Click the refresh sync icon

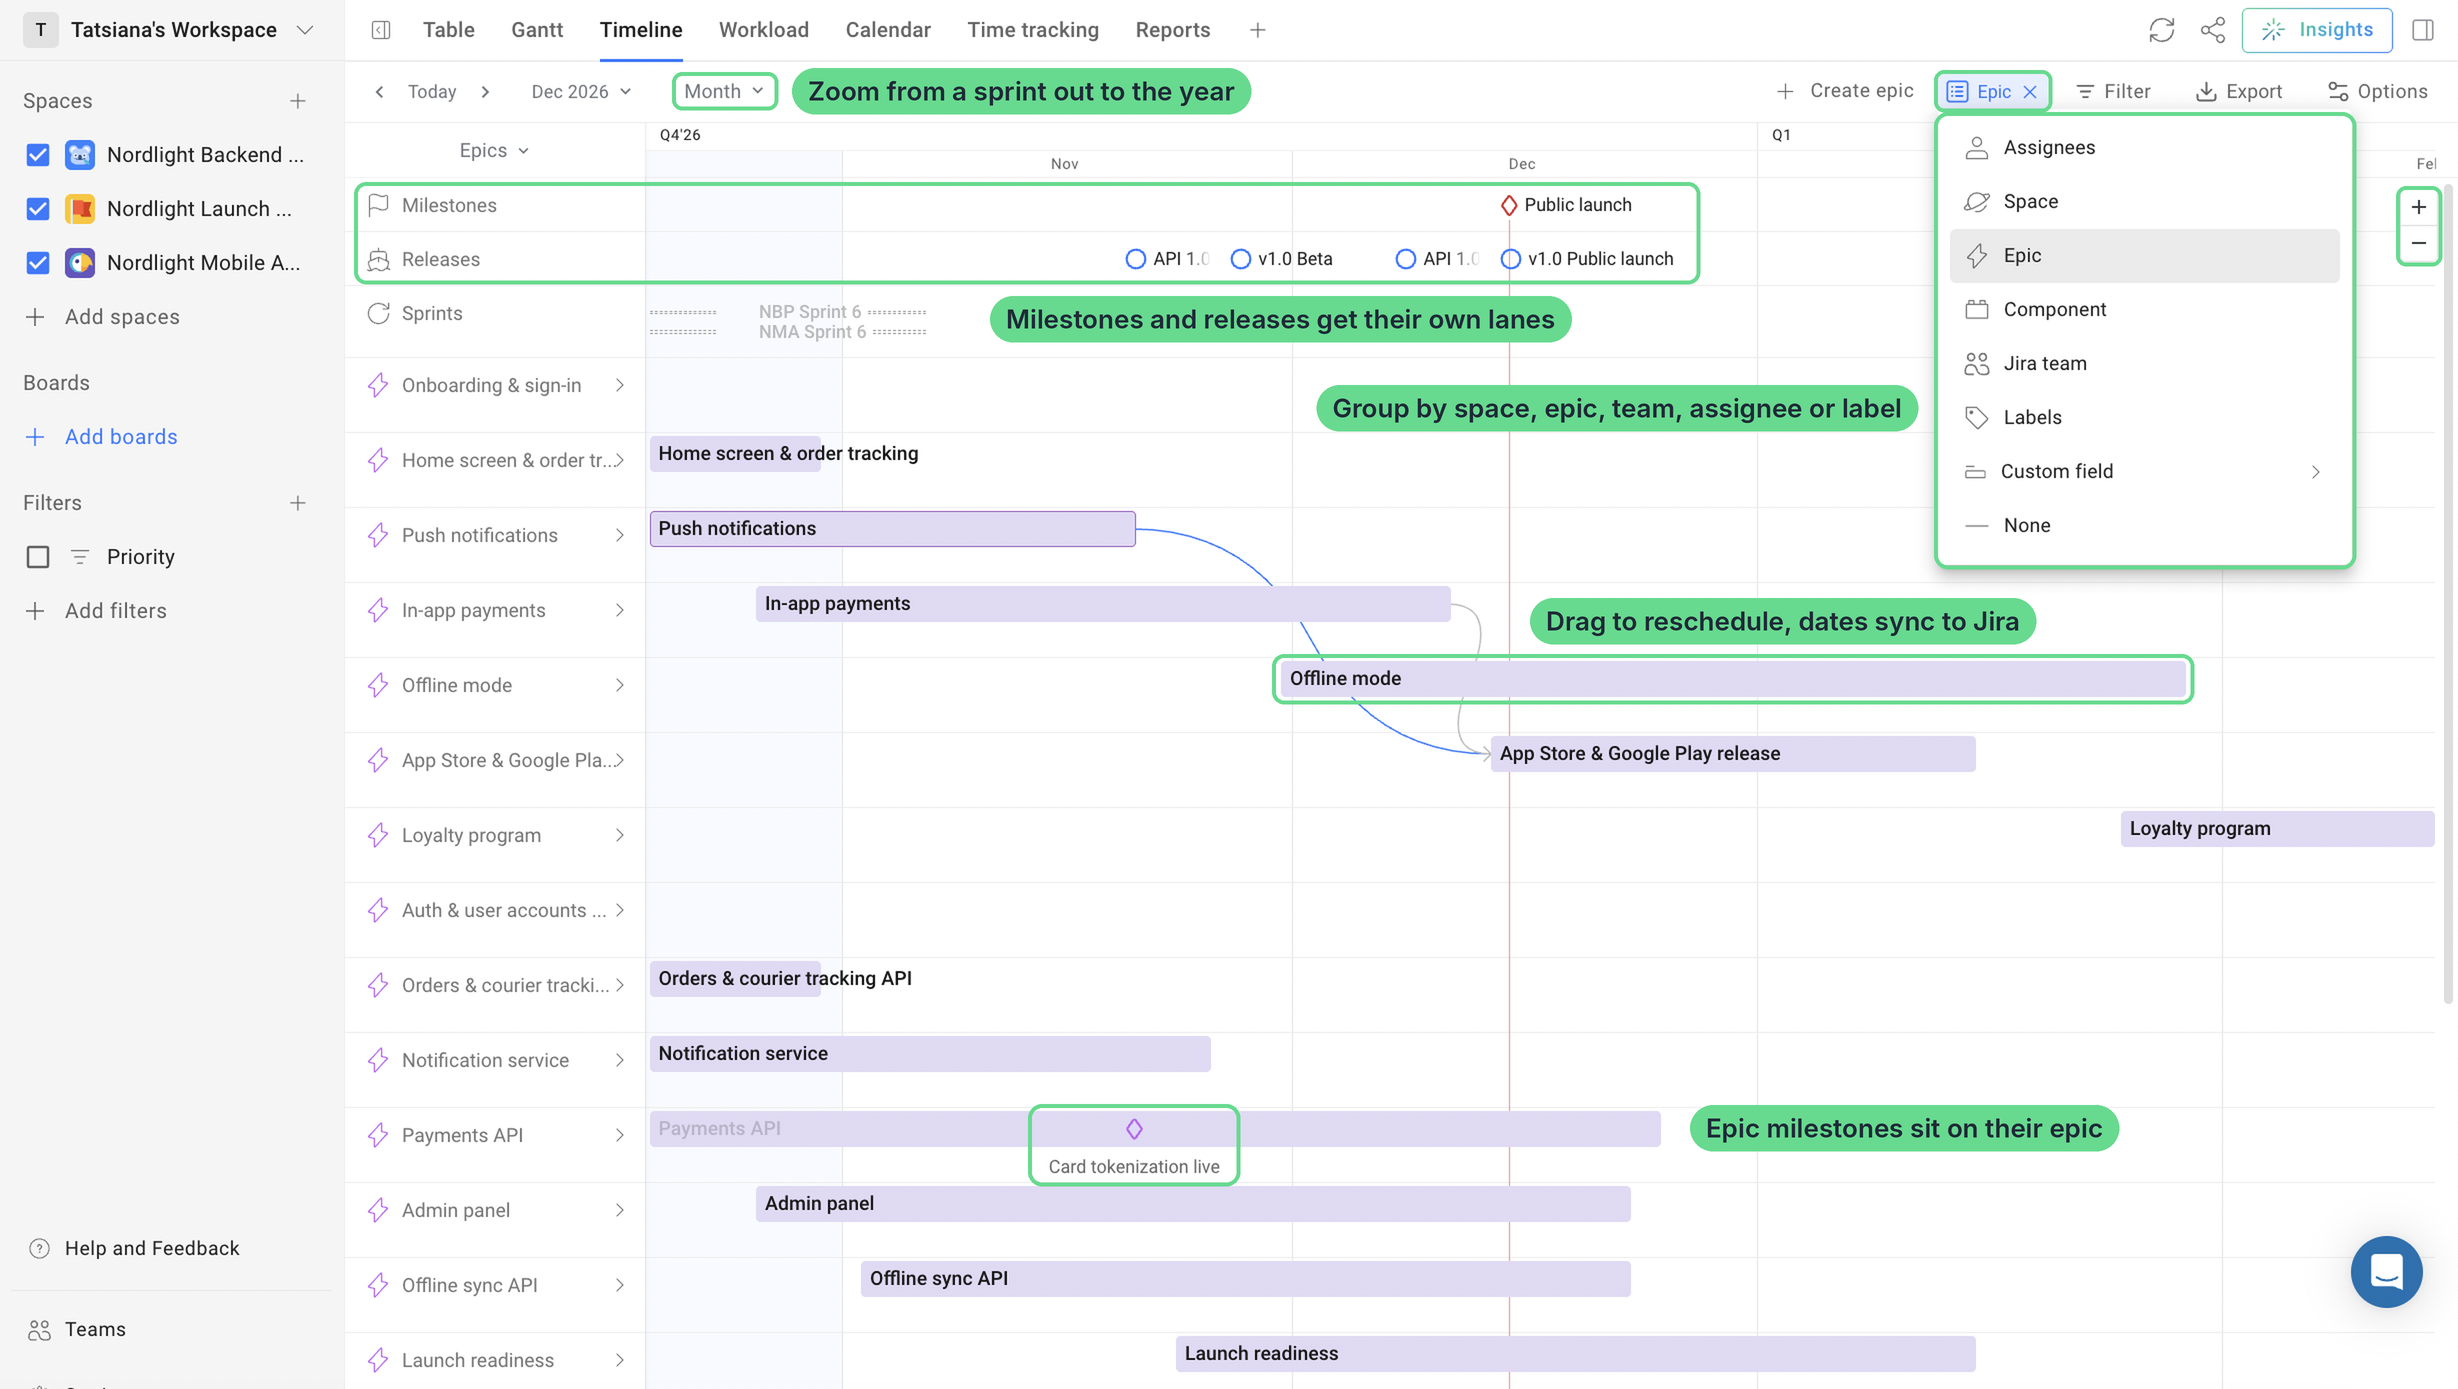[x=2161, y=30]
